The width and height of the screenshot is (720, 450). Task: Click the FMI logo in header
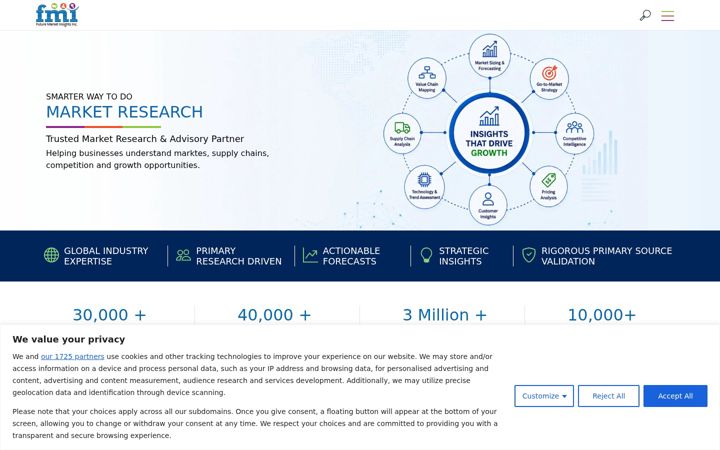coord(57,15)
